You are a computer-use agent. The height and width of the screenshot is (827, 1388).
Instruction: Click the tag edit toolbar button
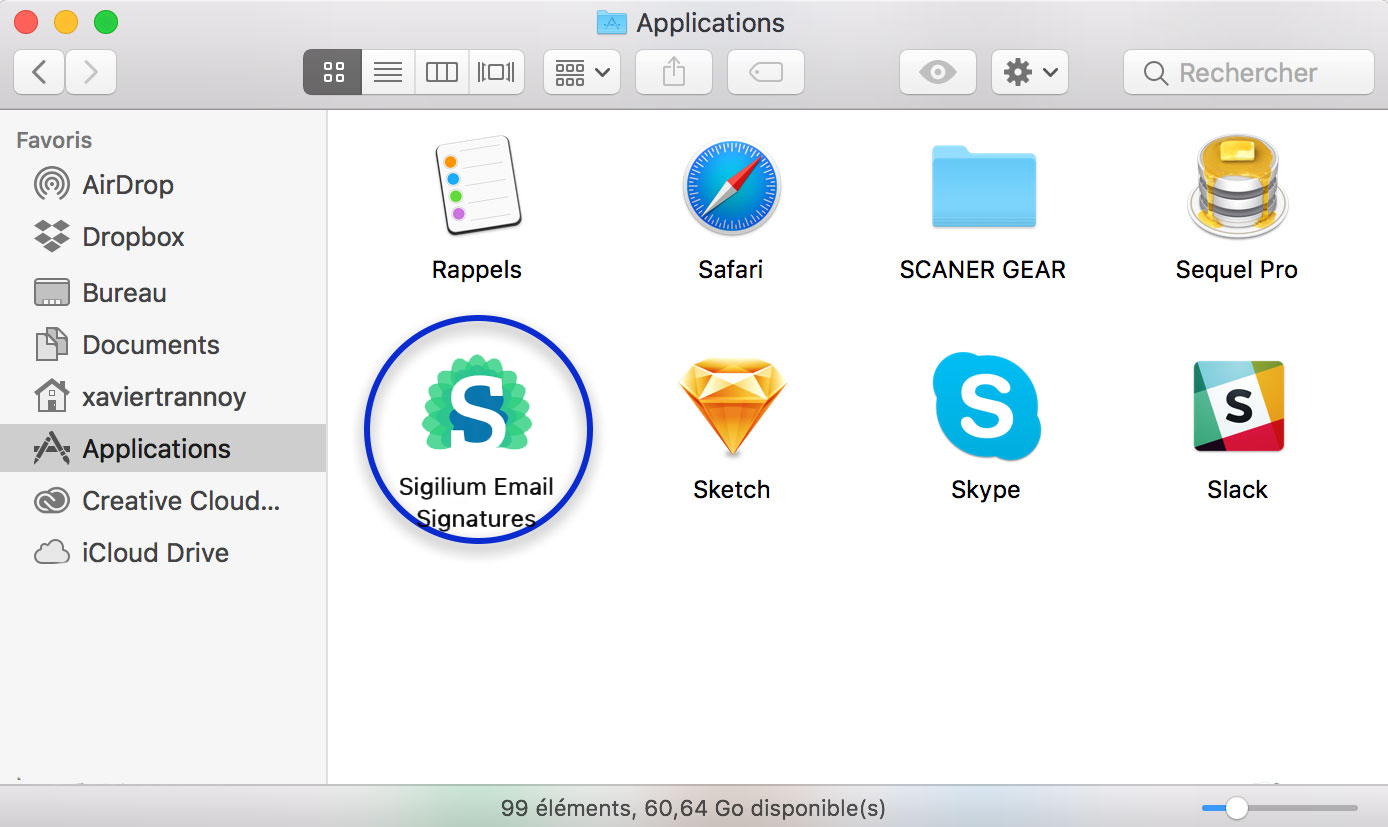(x=766, y=72)
